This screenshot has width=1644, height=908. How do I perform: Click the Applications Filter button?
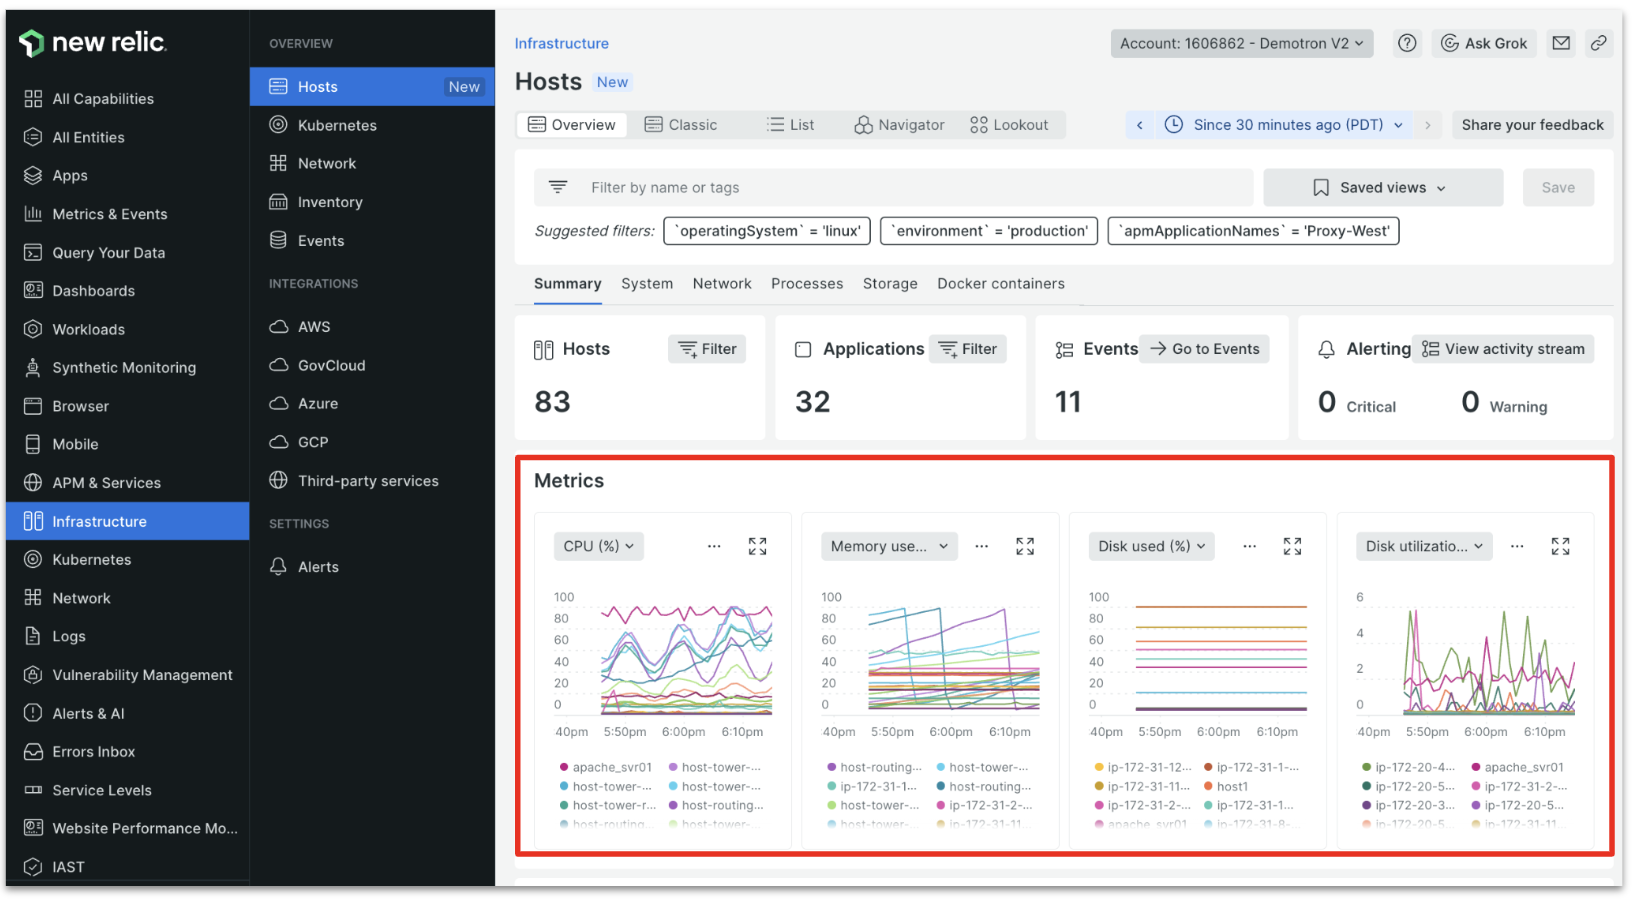967,349
